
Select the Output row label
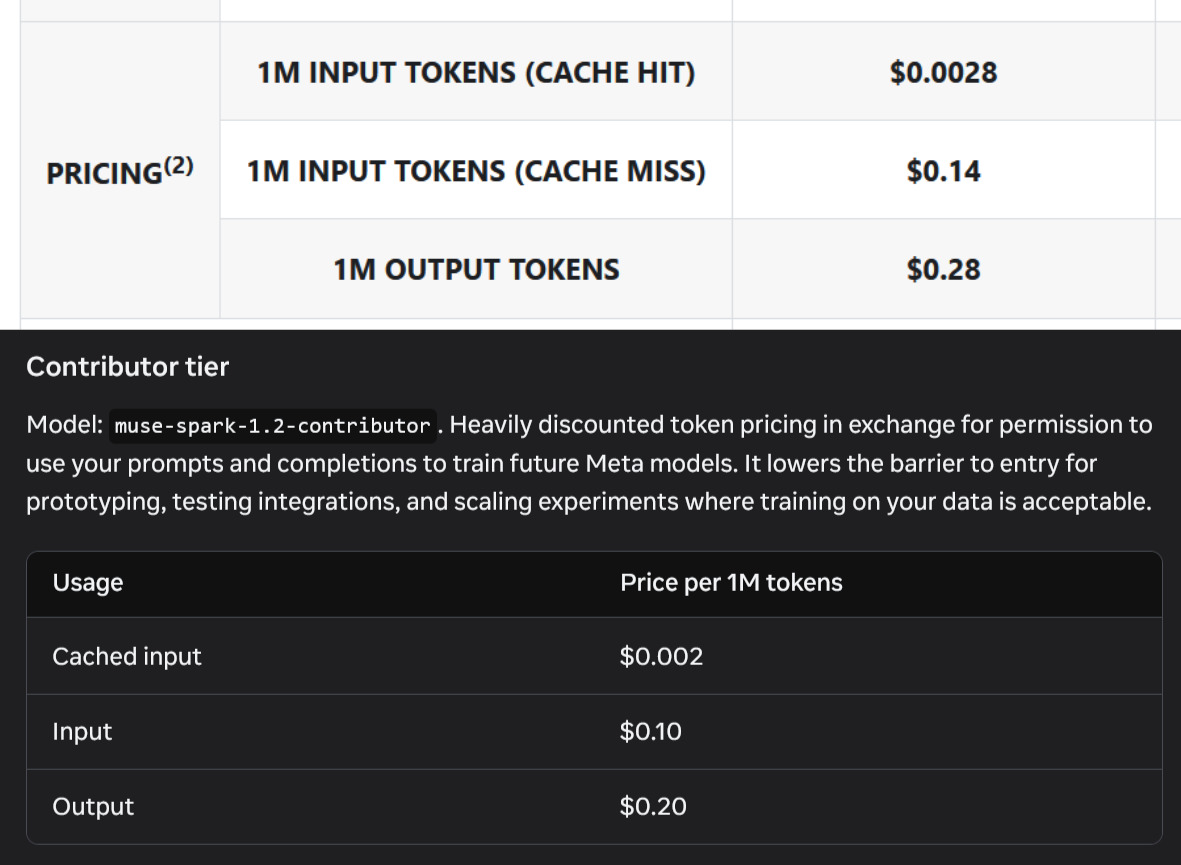[x=93, y=806]
